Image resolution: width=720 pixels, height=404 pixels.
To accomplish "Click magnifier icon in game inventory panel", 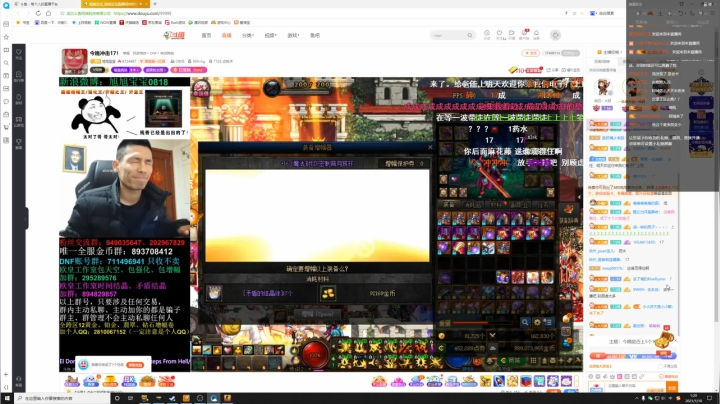I will (x=525, y=322).
